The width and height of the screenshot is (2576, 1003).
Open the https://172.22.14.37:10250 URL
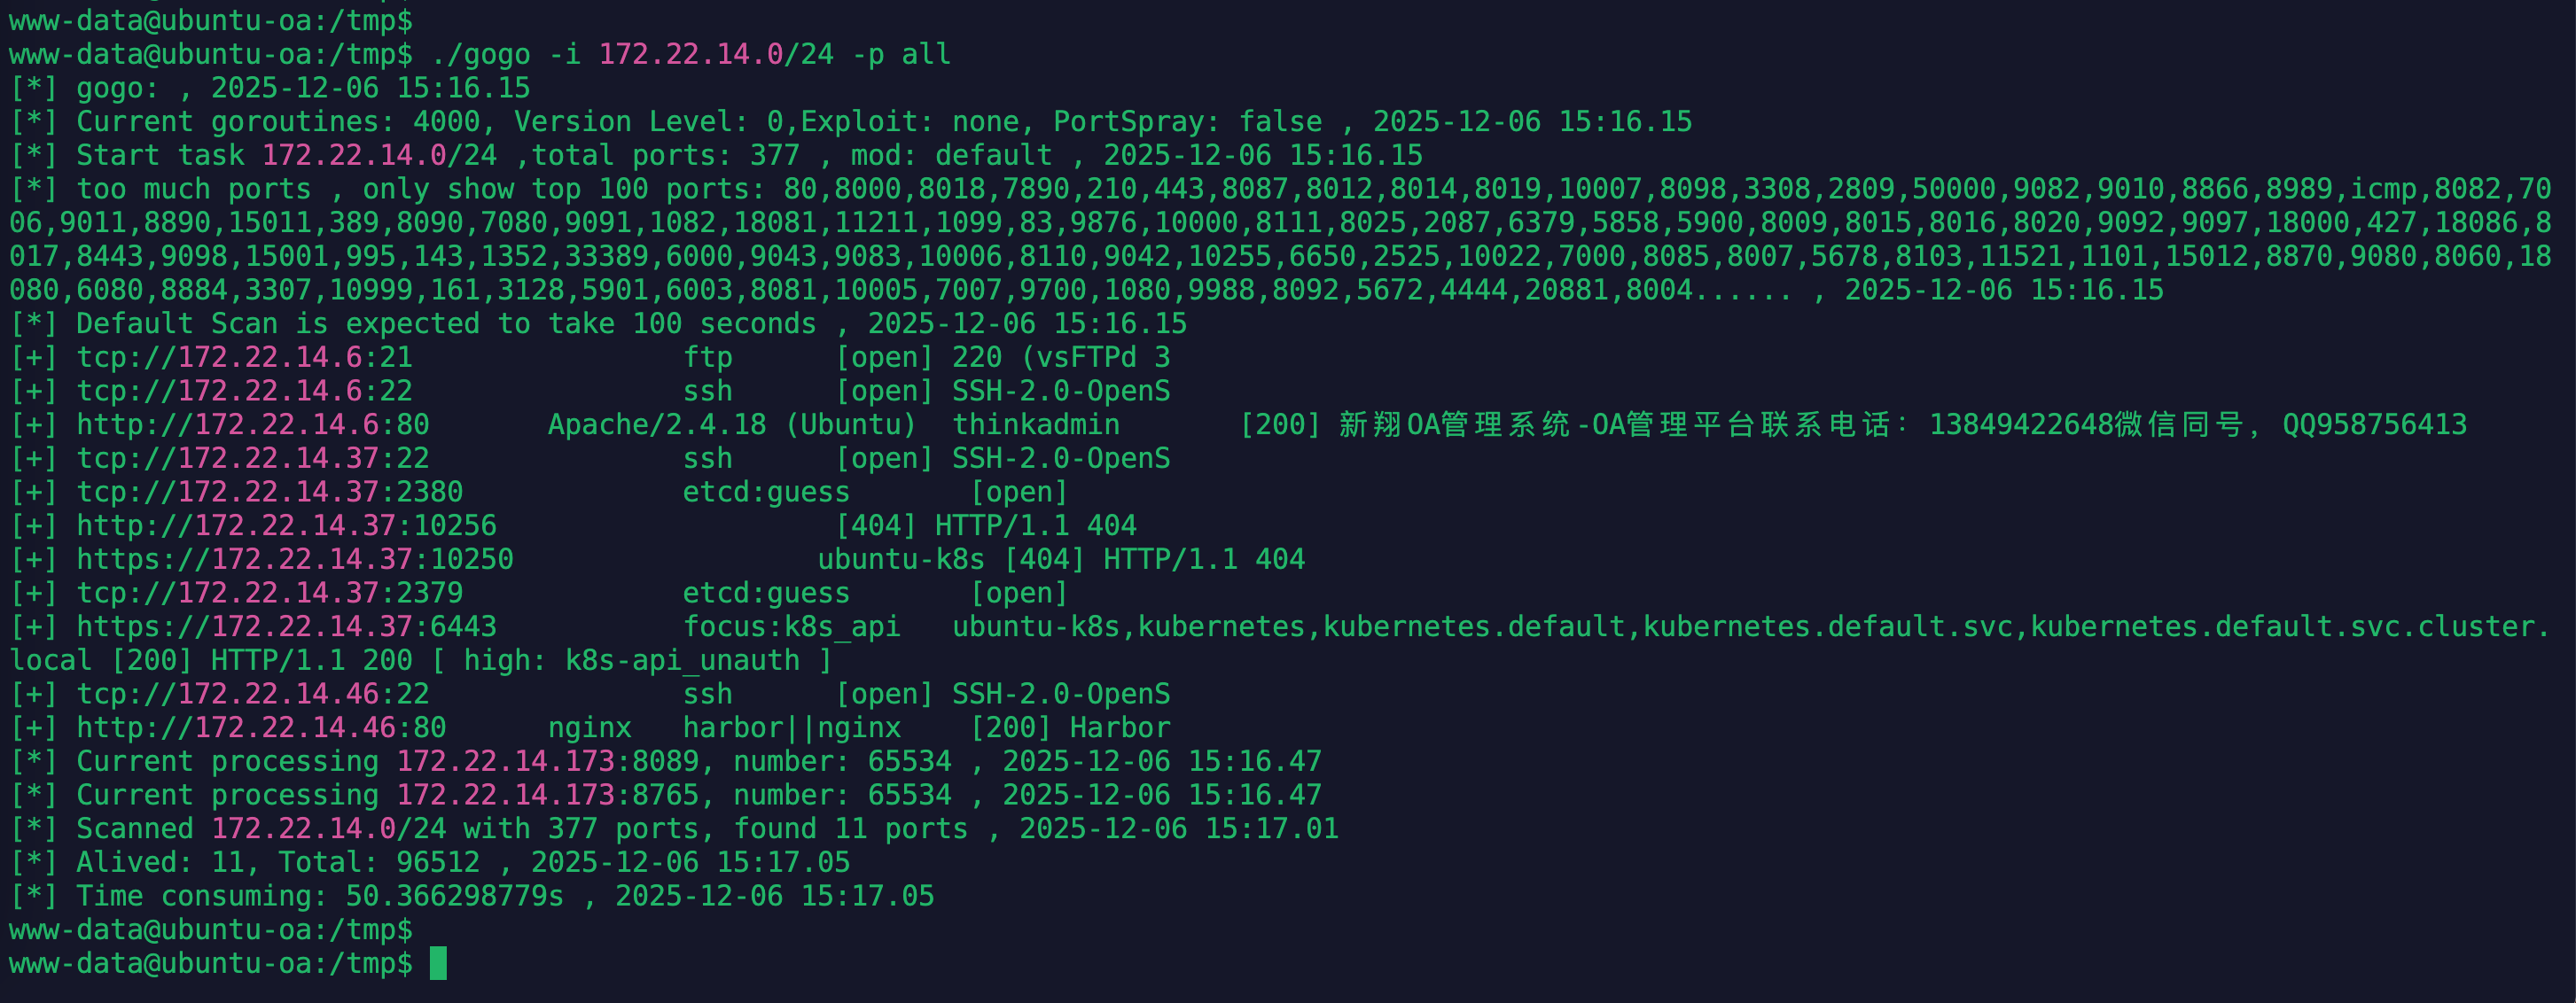295,560
